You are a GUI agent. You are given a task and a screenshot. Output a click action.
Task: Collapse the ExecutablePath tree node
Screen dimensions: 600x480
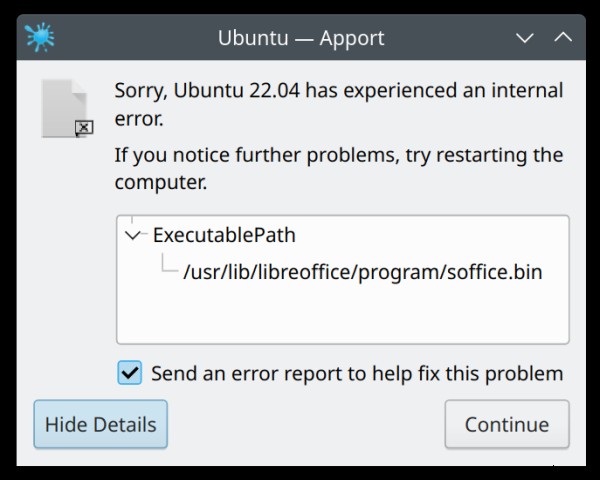point(132,235)
